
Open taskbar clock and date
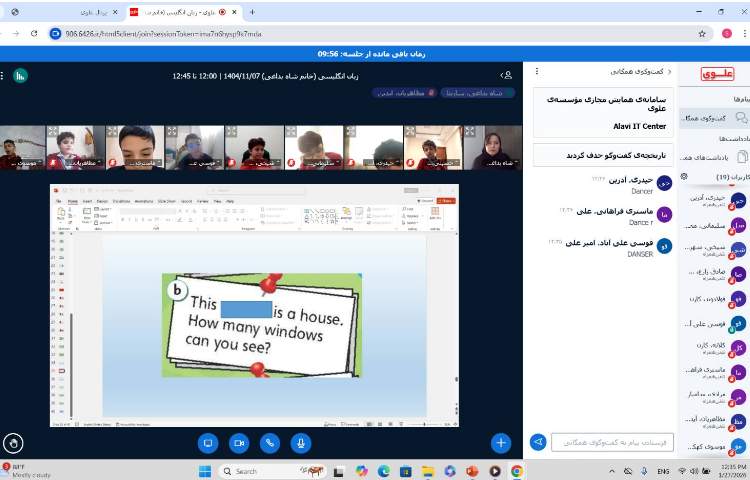click(733, 471)
